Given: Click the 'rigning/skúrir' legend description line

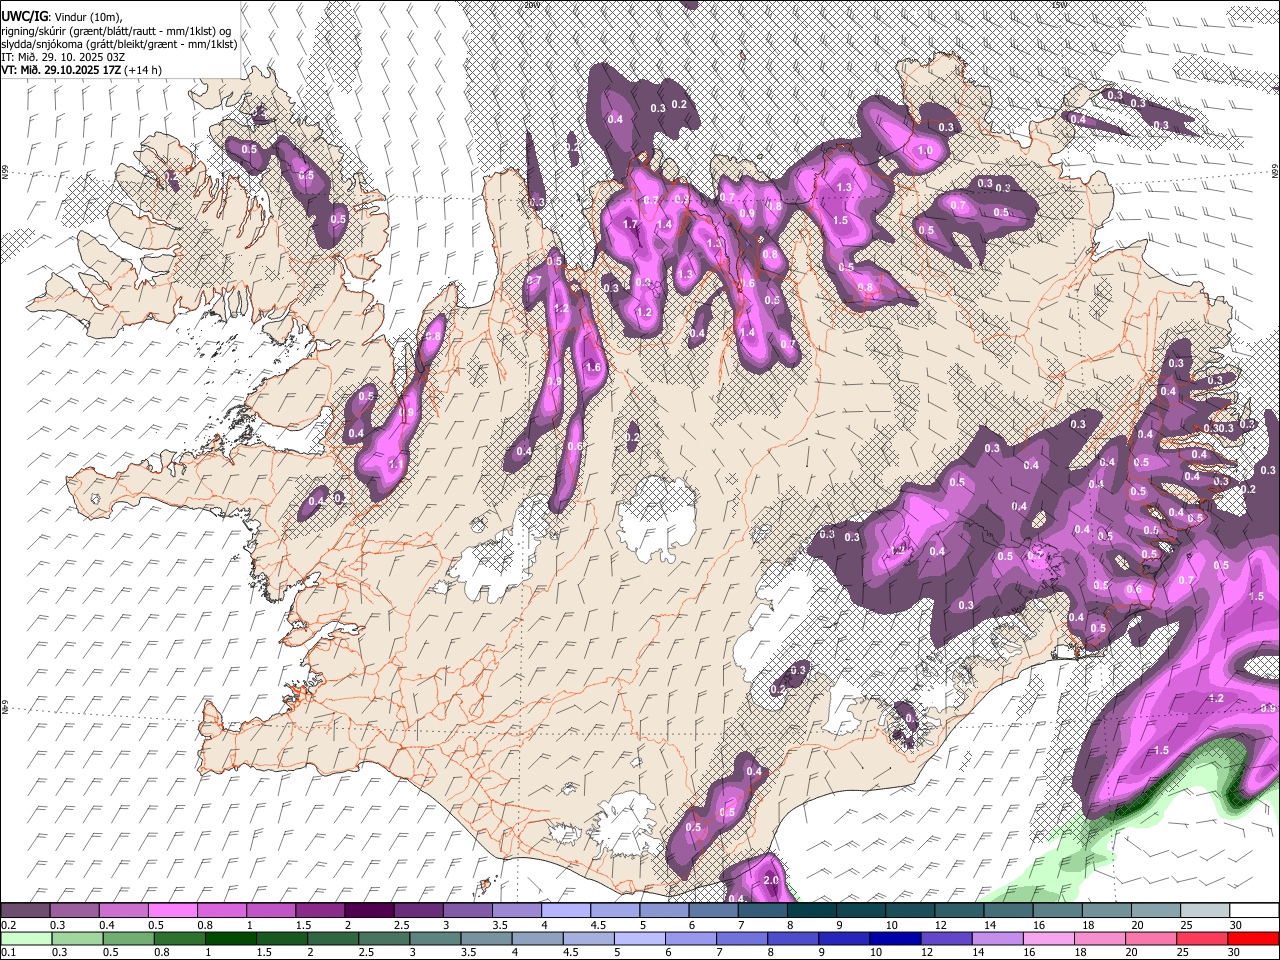Looking at the screenshot, I should click(116, 31).
